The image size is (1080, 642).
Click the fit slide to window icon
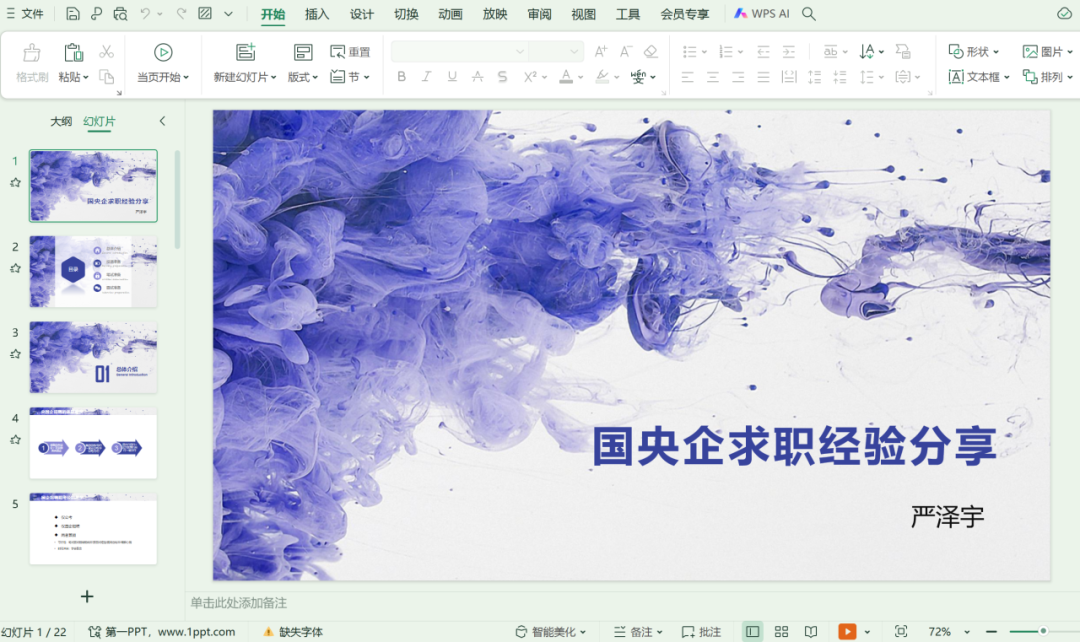pos(901,632)
